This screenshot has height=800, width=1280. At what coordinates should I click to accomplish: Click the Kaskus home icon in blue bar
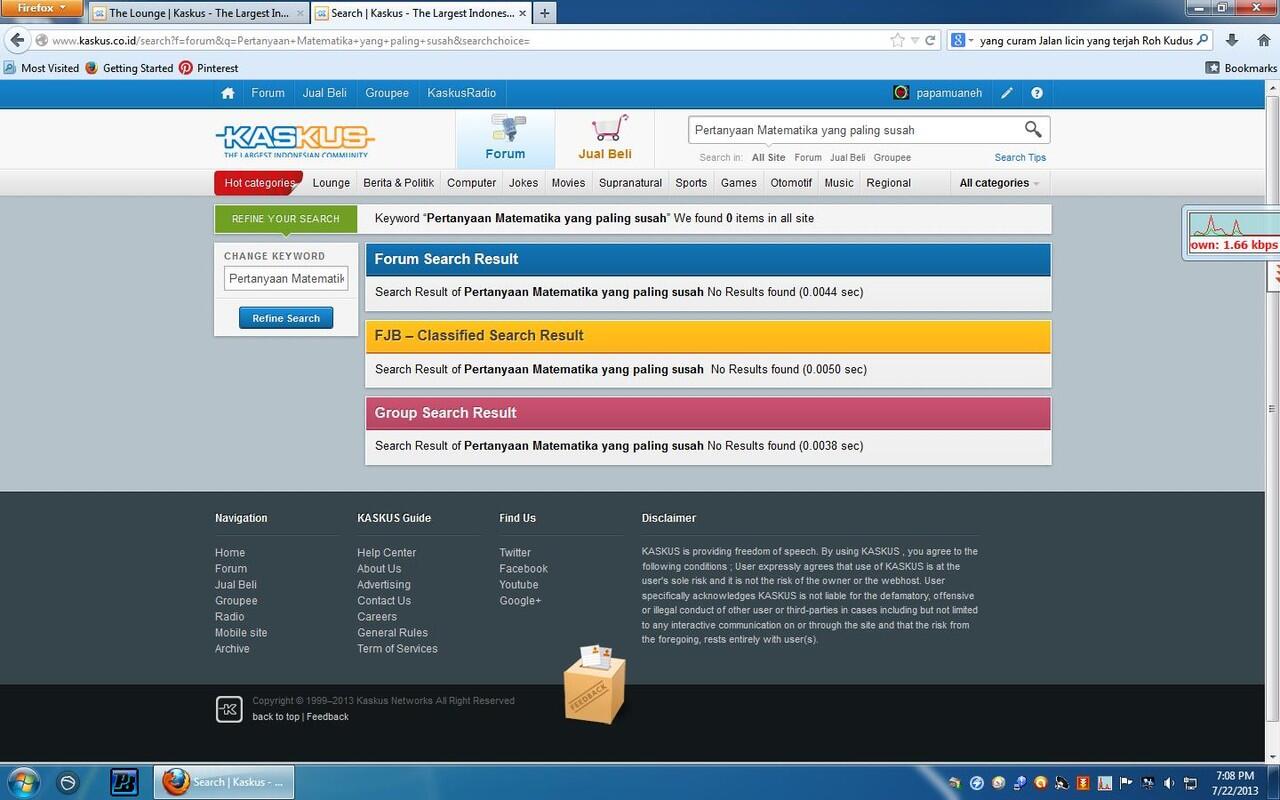pyautogui.click(x=228, y=93)
